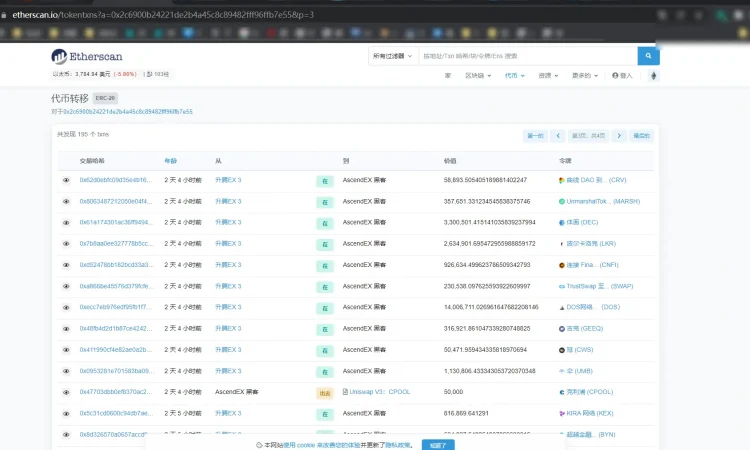Expand the Blockchain (区块链) nav dropdown
Image resolution: width=750 pixels, height=450 pixels.
click(478, 76)
